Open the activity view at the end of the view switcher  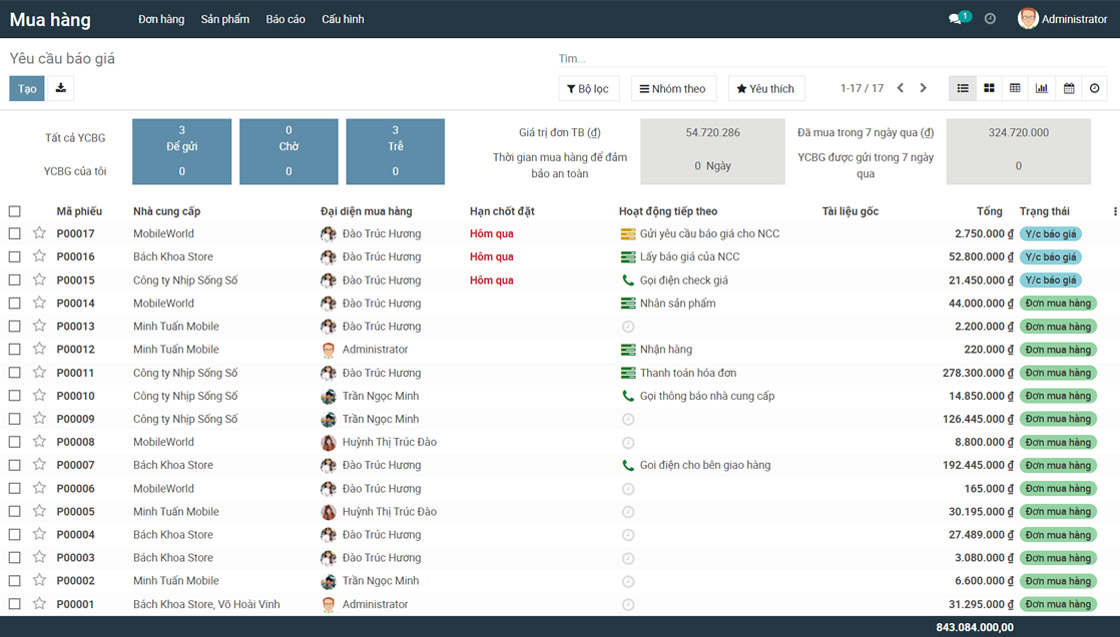[x=1095, y=88]
